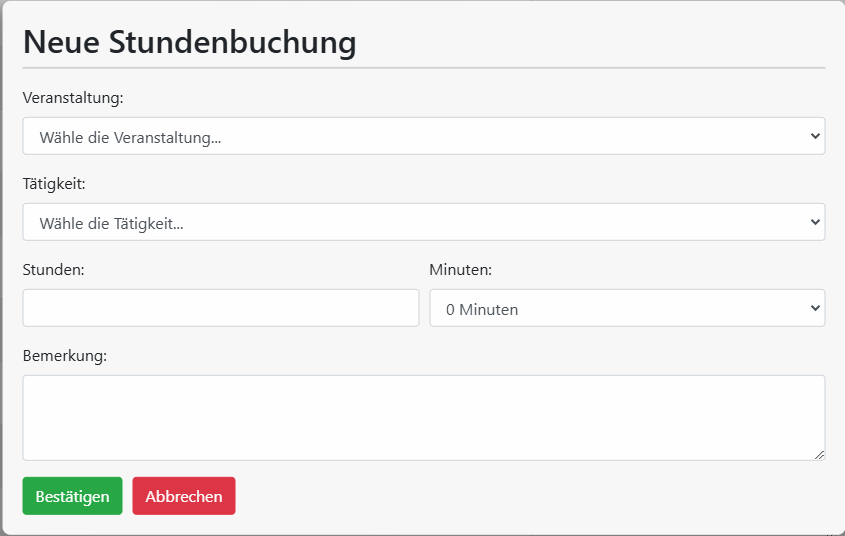The image size is (845, 536).
Task: Click the chevron arrow of Minuten dropdown
Action: [815, 308]
